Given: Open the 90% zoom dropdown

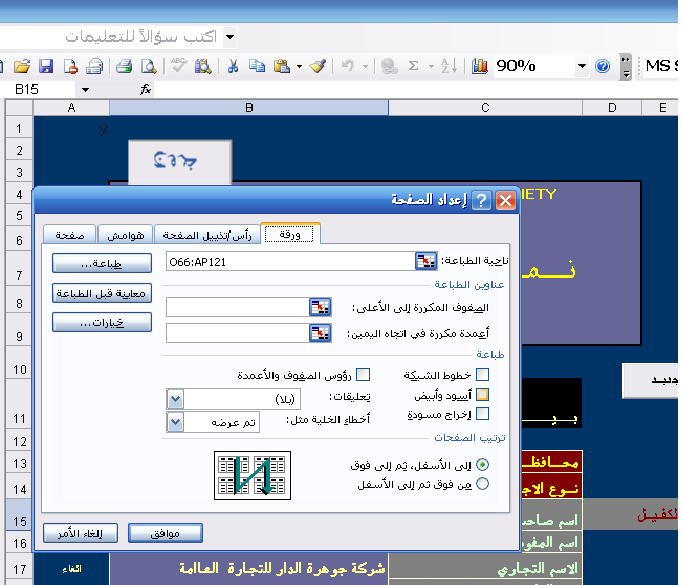Looking at the screenshot, I should click(x=581, y=67).
